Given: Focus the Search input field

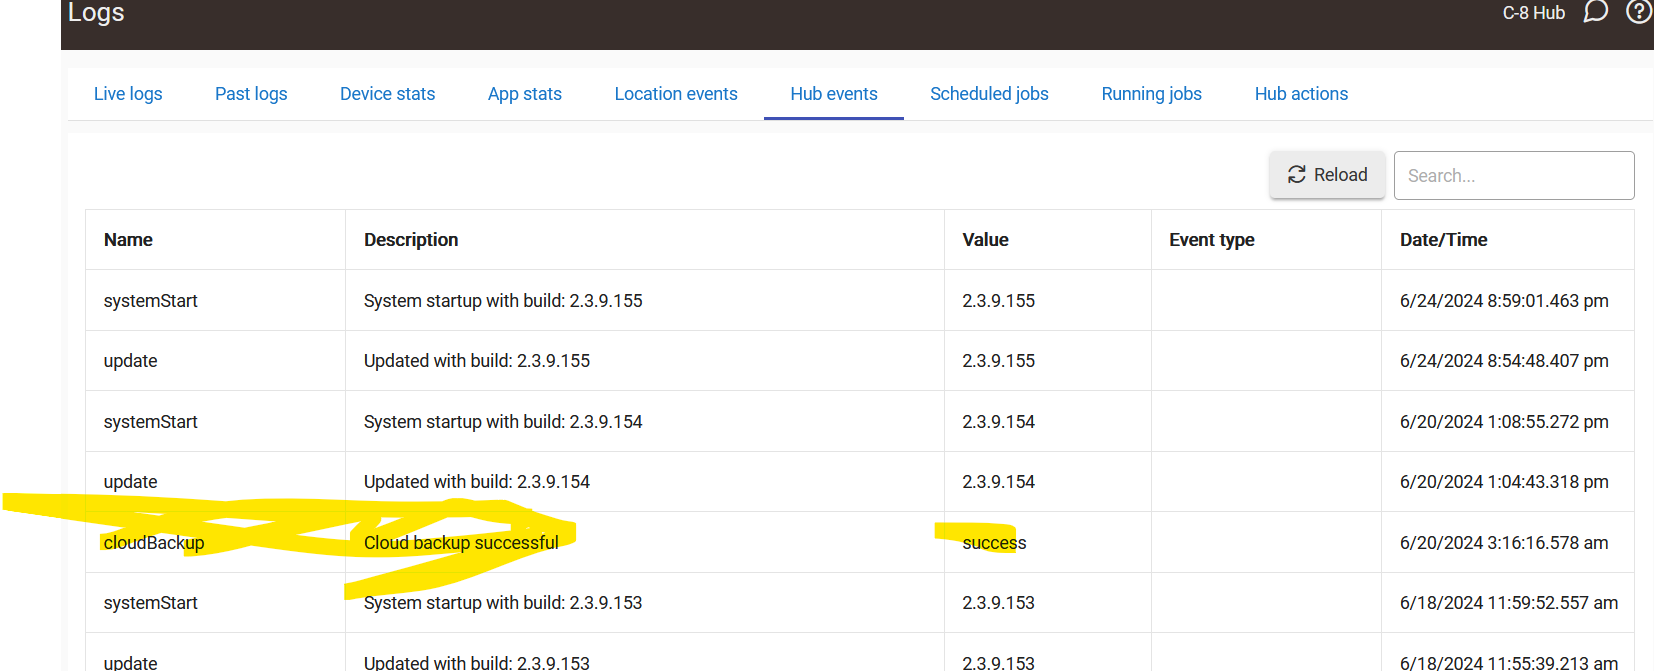Looking at the screenshot, I should coord(1514,176).
